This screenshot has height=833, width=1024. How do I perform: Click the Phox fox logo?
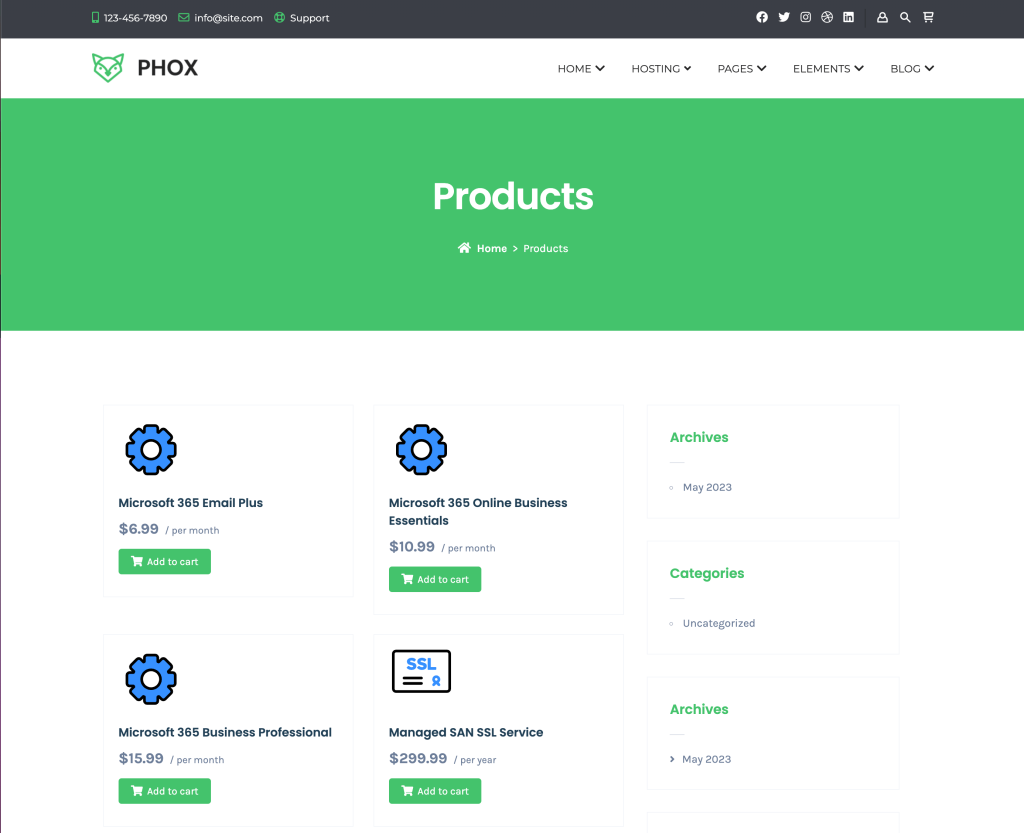pyautogui.click(x=108, y=68)
